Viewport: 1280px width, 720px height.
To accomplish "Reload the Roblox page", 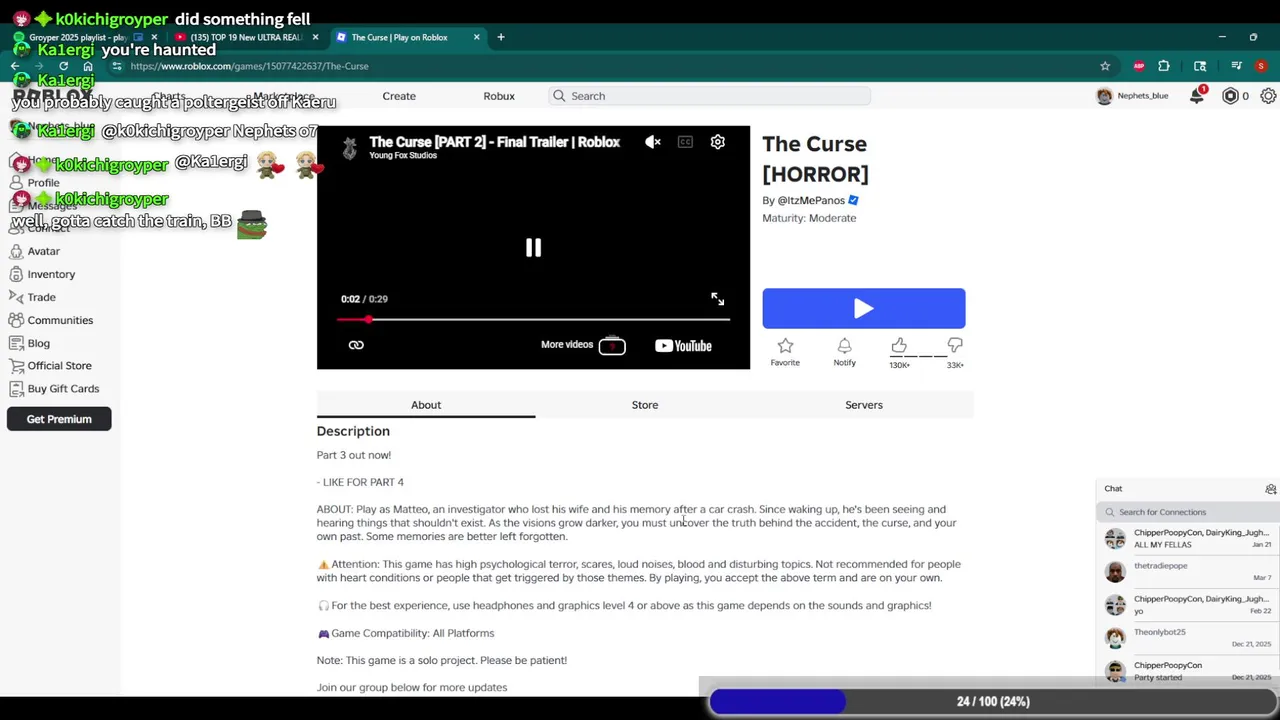I will 63,66.
